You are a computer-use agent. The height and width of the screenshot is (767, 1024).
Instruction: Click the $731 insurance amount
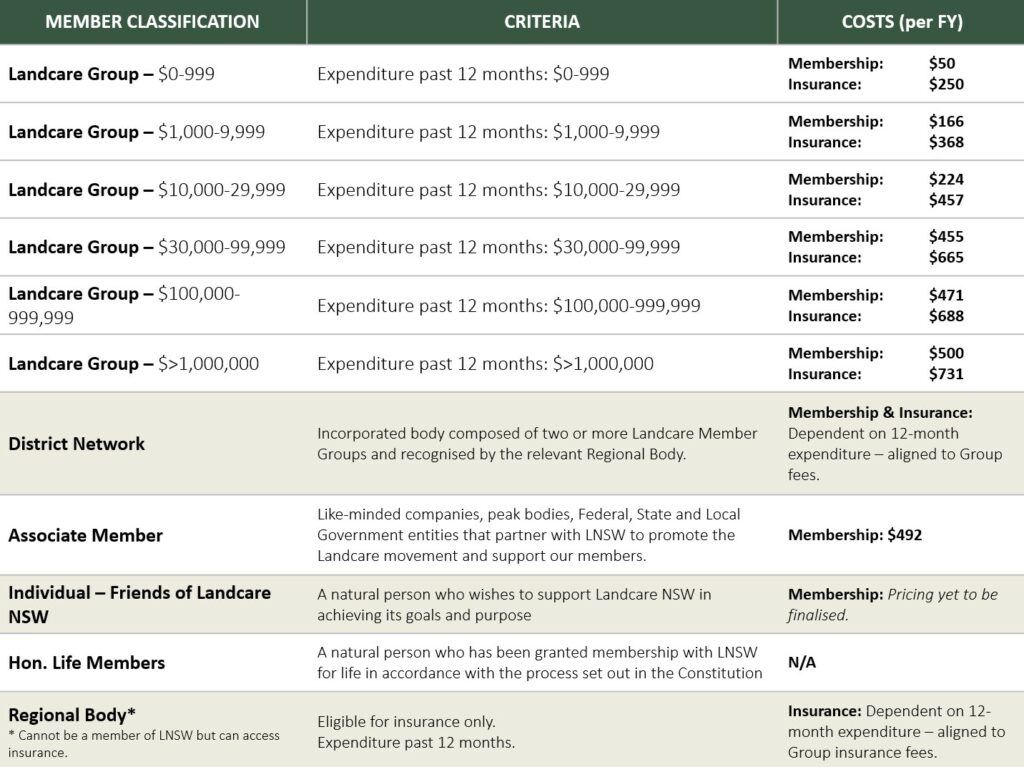(946, 374)
